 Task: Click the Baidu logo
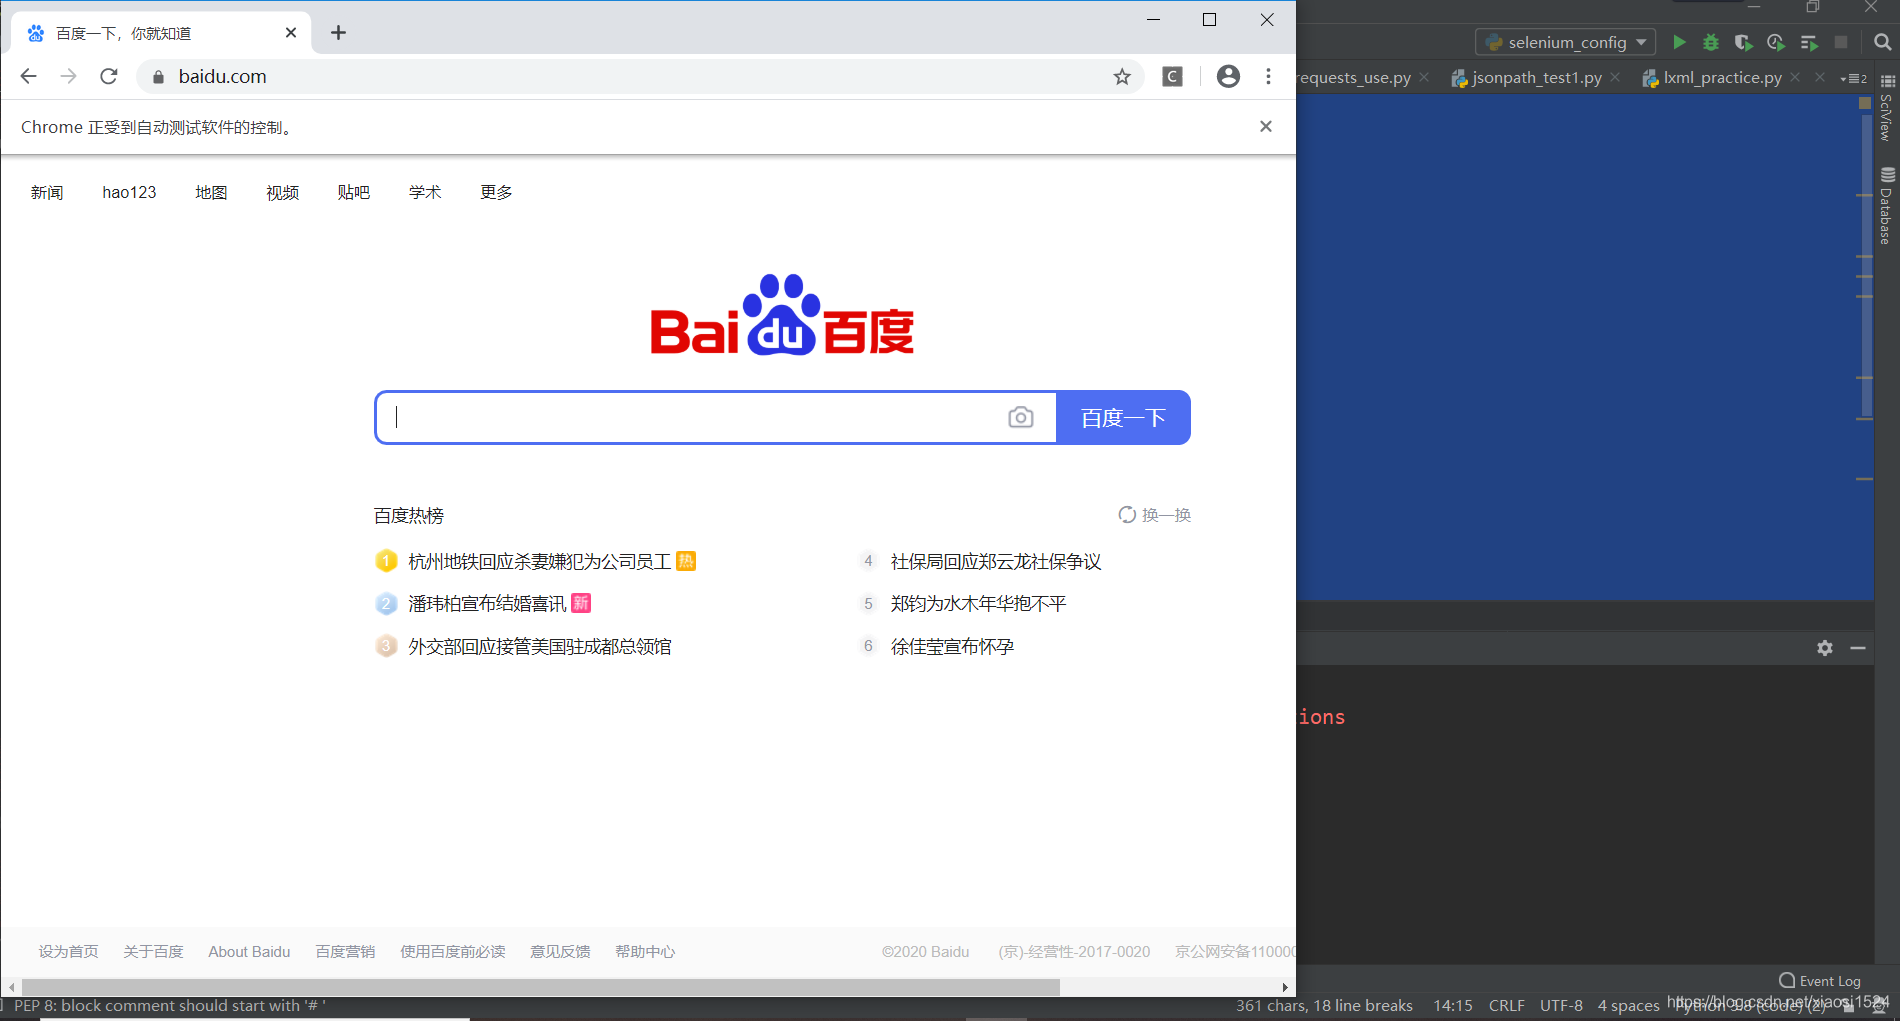[782, 315]
